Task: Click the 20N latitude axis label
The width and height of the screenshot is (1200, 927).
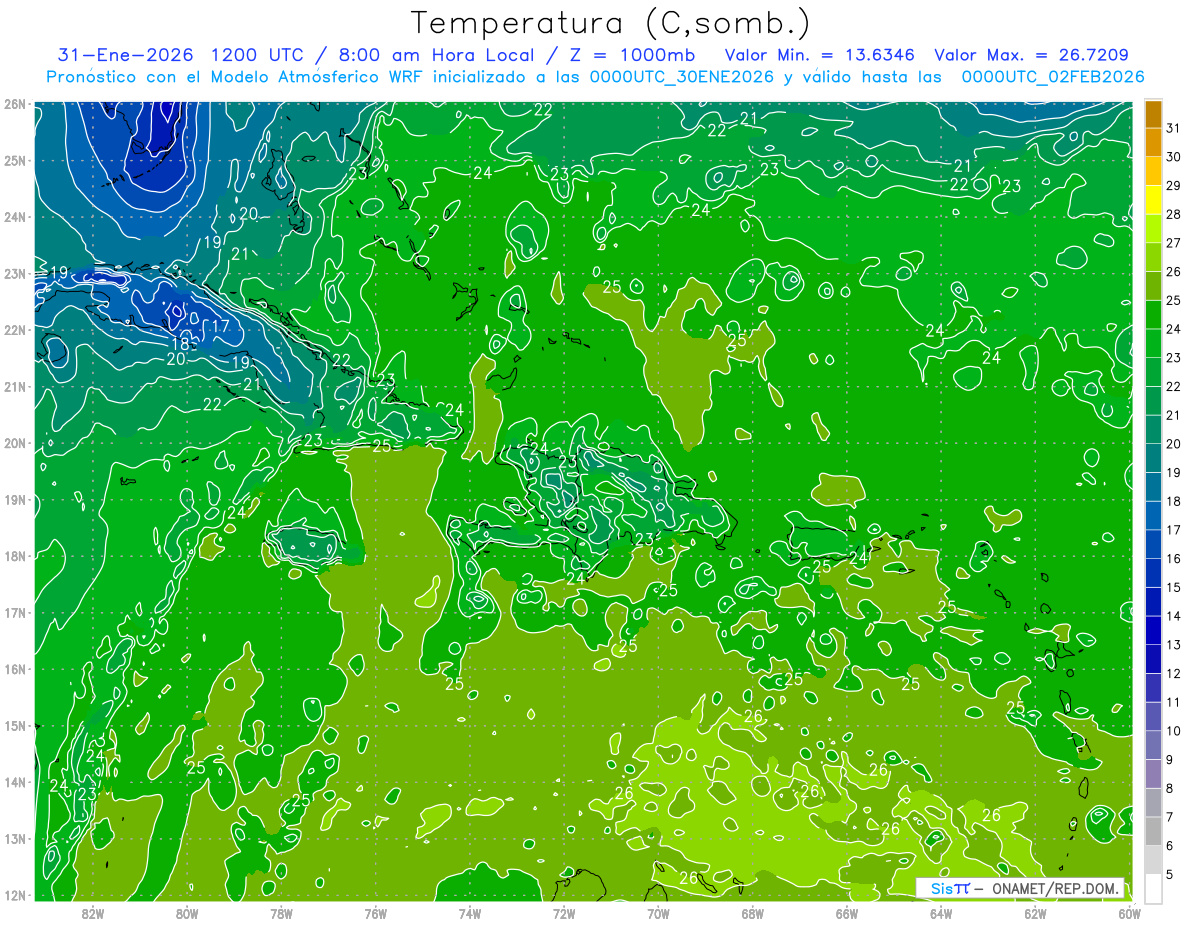Action: (14, 443)
